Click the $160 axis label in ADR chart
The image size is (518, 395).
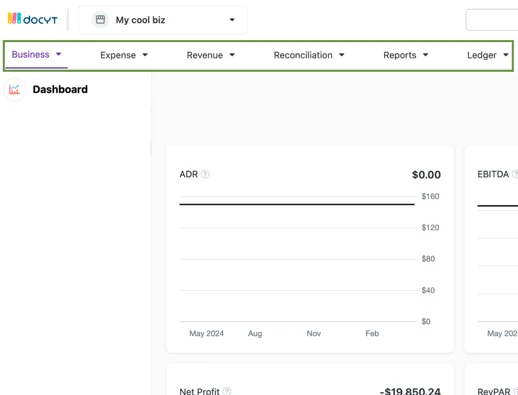pyautogui.click(x=430, y=196)
